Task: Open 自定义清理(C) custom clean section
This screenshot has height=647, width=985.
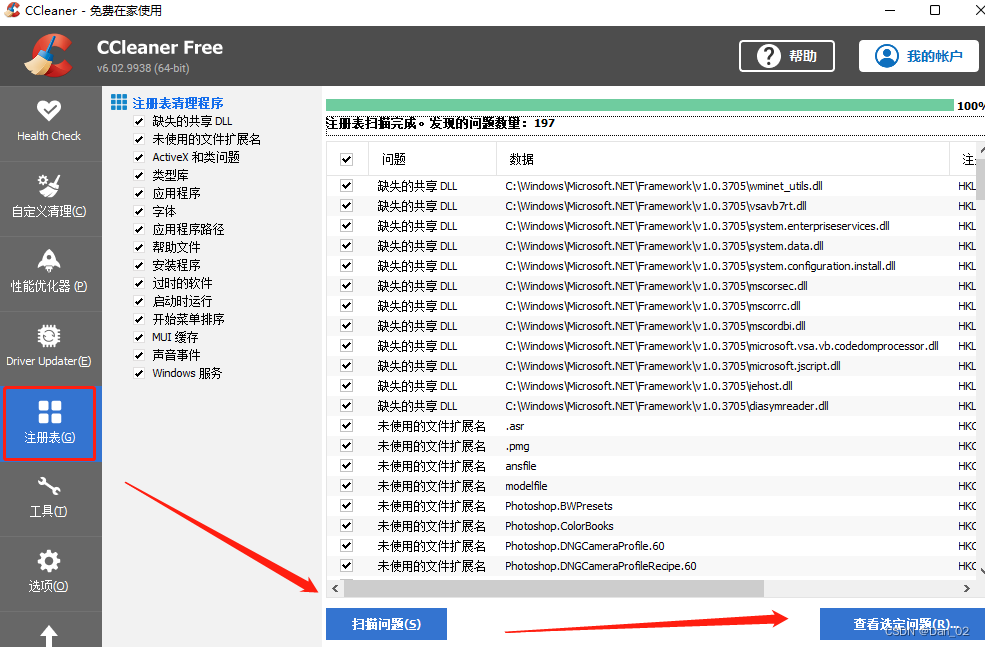Action: click(49, 197)
